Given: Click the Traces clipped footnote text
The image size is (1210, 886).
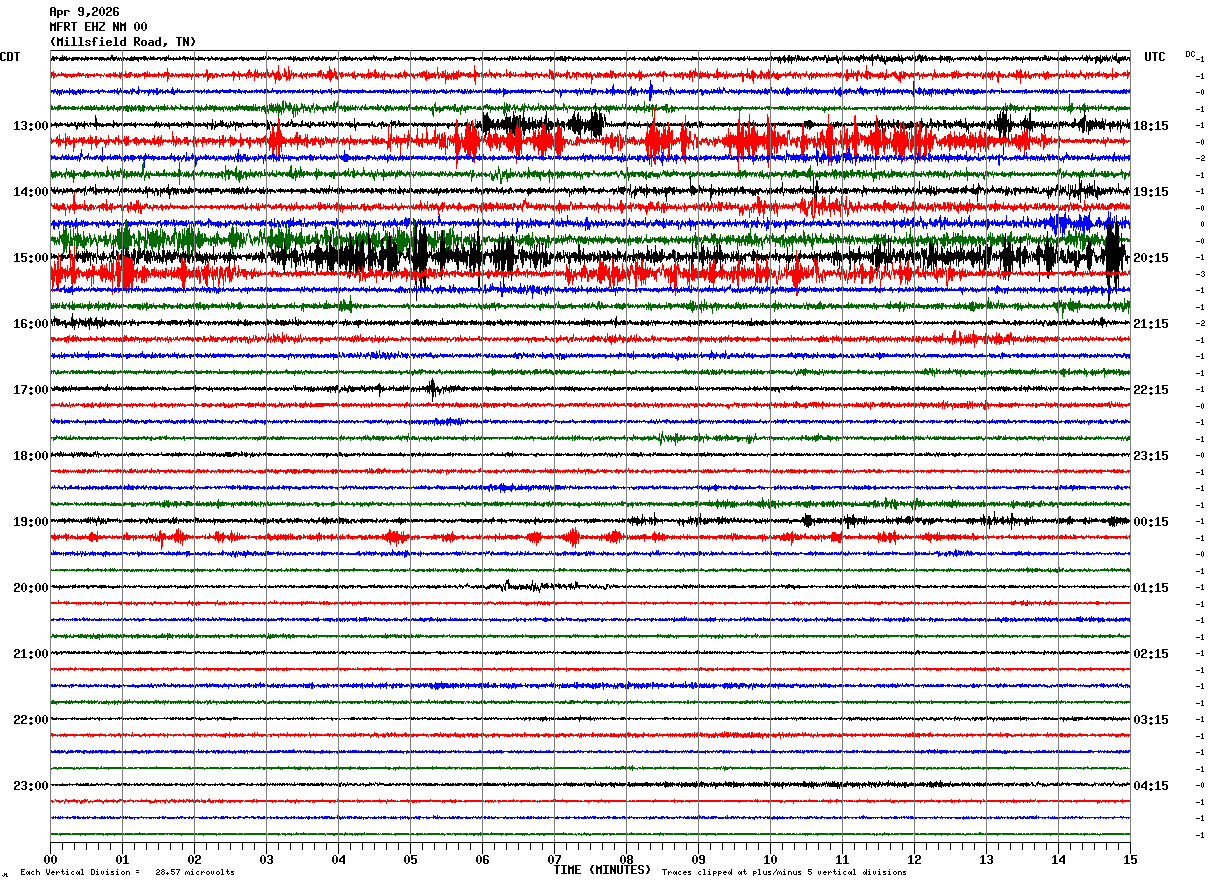Looking at the screenshot, I should pyautogui.click(x=784, y=873).
